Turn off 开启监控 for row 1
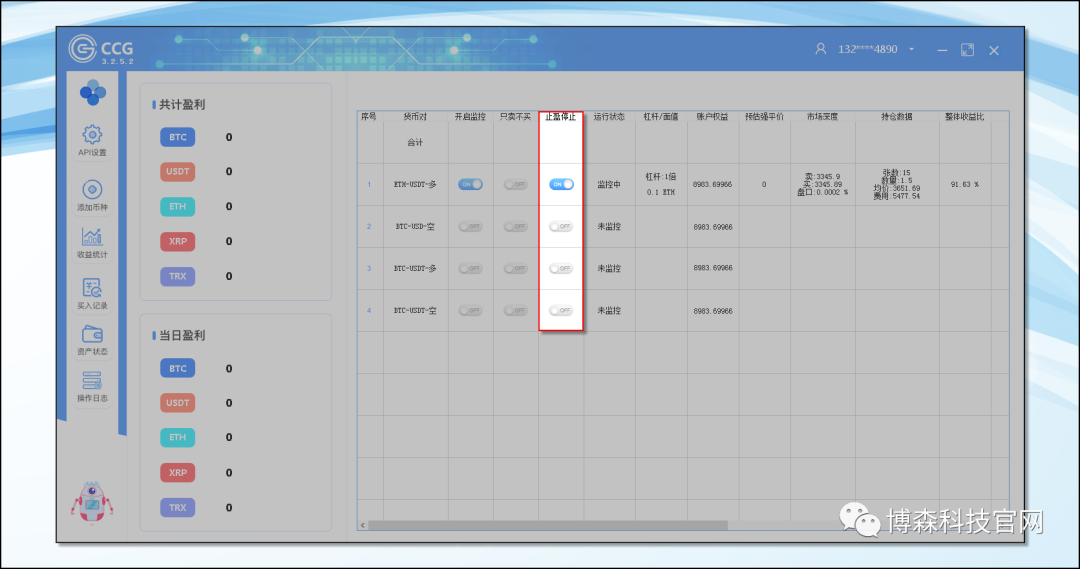The image size is (1080, 569). (470, 185)
